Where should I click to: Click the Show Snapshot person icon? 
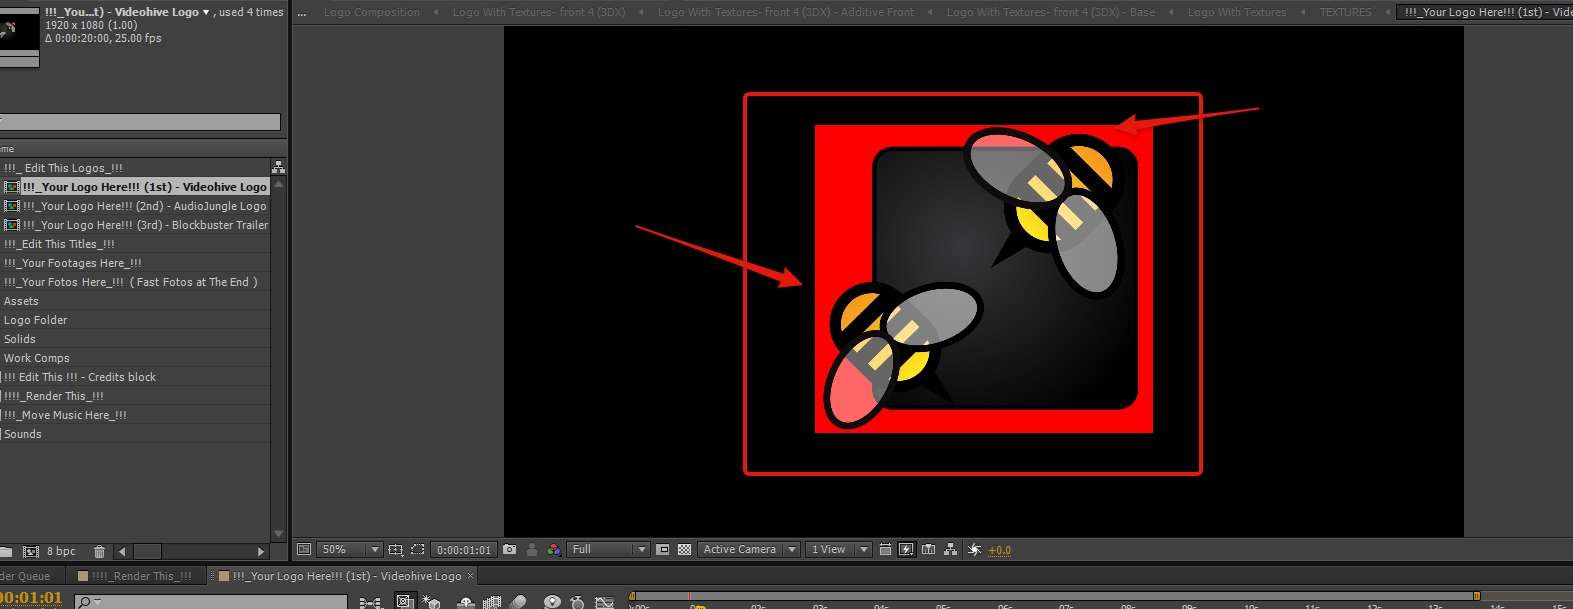coord(532,550)
